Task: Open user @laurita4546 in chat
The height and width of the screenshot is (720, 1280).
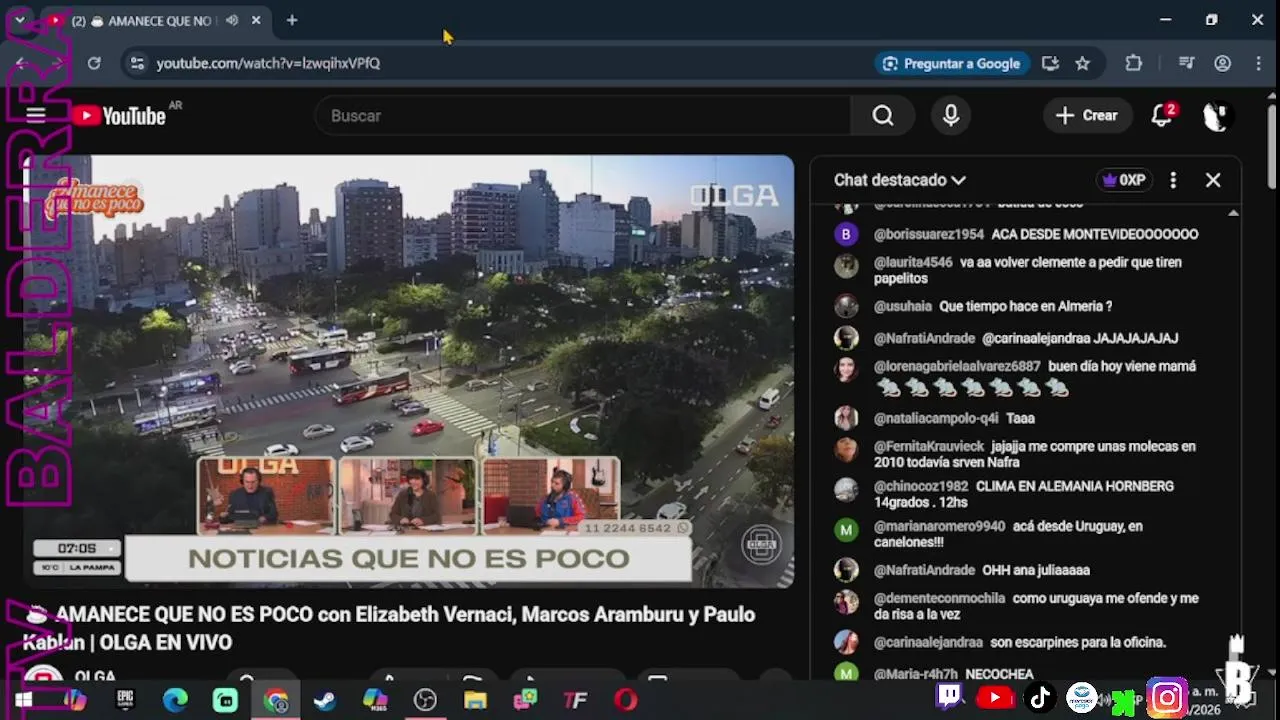Action: [x=913, y=262]
